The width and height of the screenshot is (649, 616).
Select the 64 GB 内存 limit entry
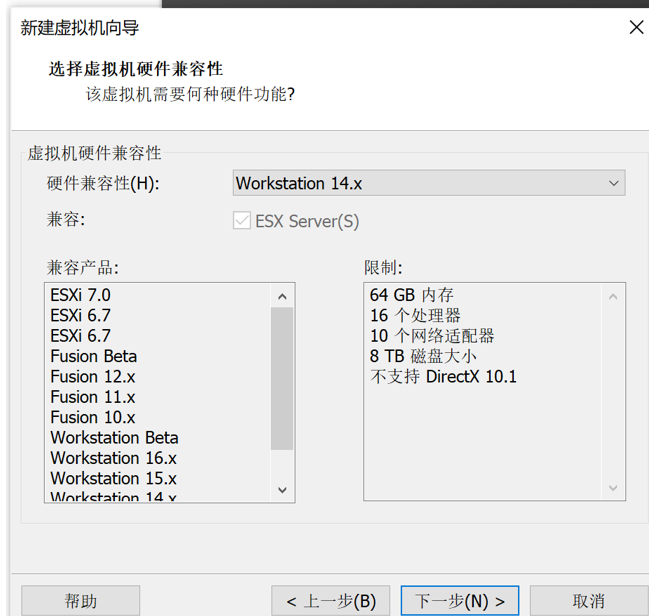pos(412,295)
